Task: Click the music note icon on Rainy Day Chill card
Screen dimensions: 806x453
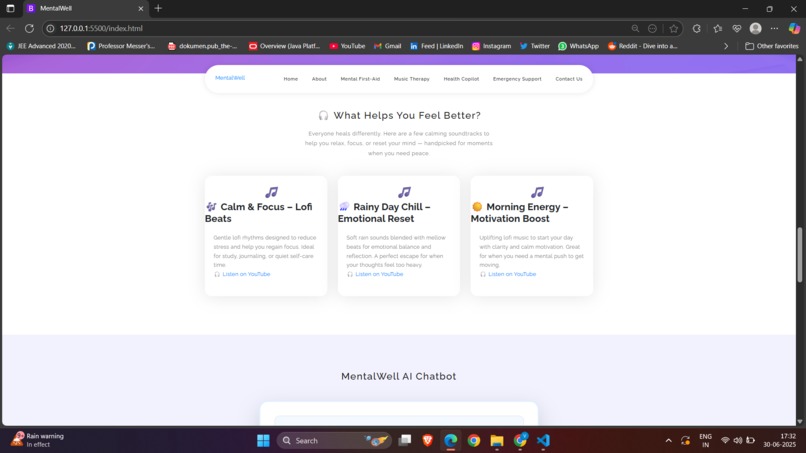Action: pos(404,192)
